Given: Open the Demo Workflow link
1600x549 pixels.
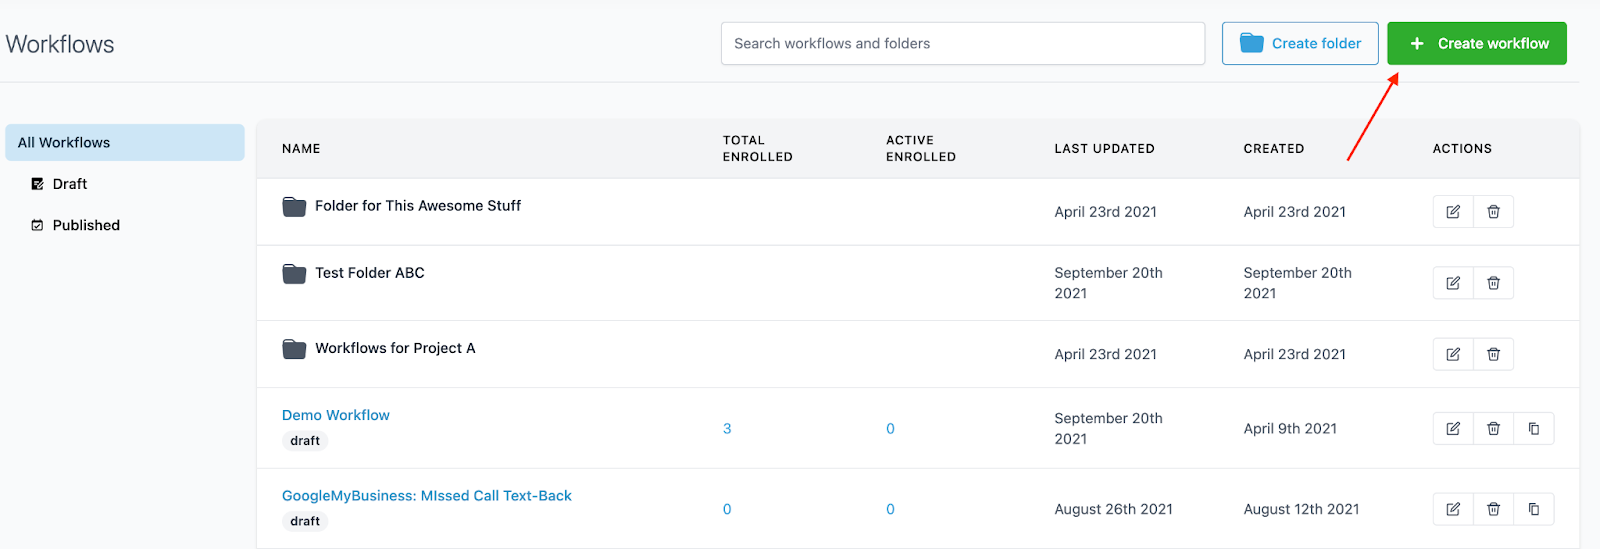Looking at the screenshot, I should 336,415.
